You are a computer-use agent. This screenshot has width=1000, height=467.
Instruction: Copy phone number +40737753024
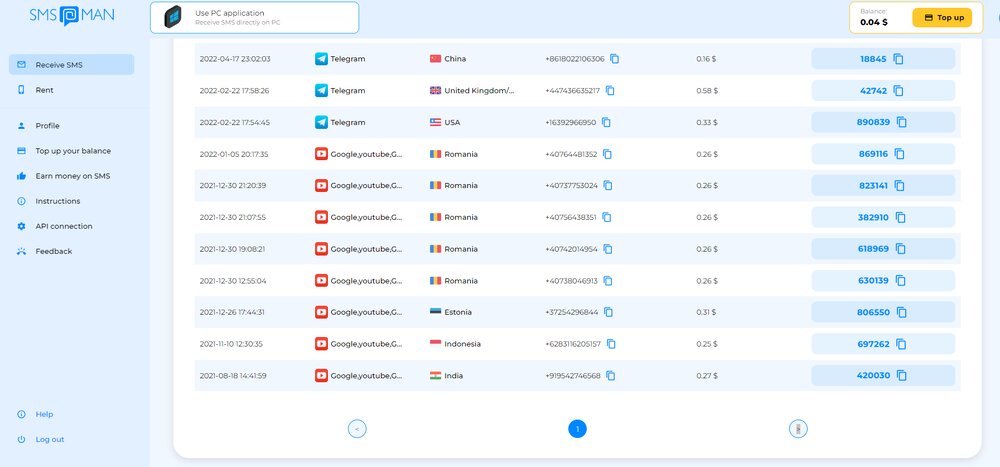point(608,186)
